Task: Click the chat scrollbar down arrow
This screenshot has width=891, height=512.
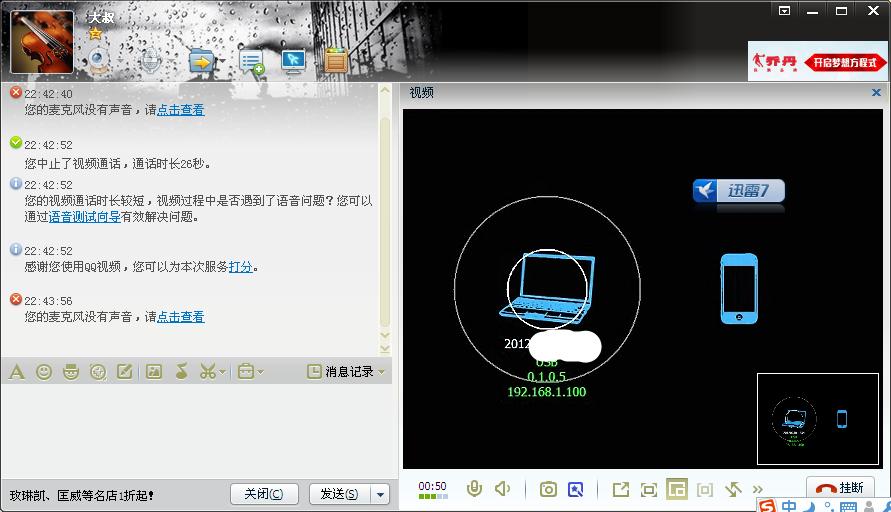Action: click(385, 335)
